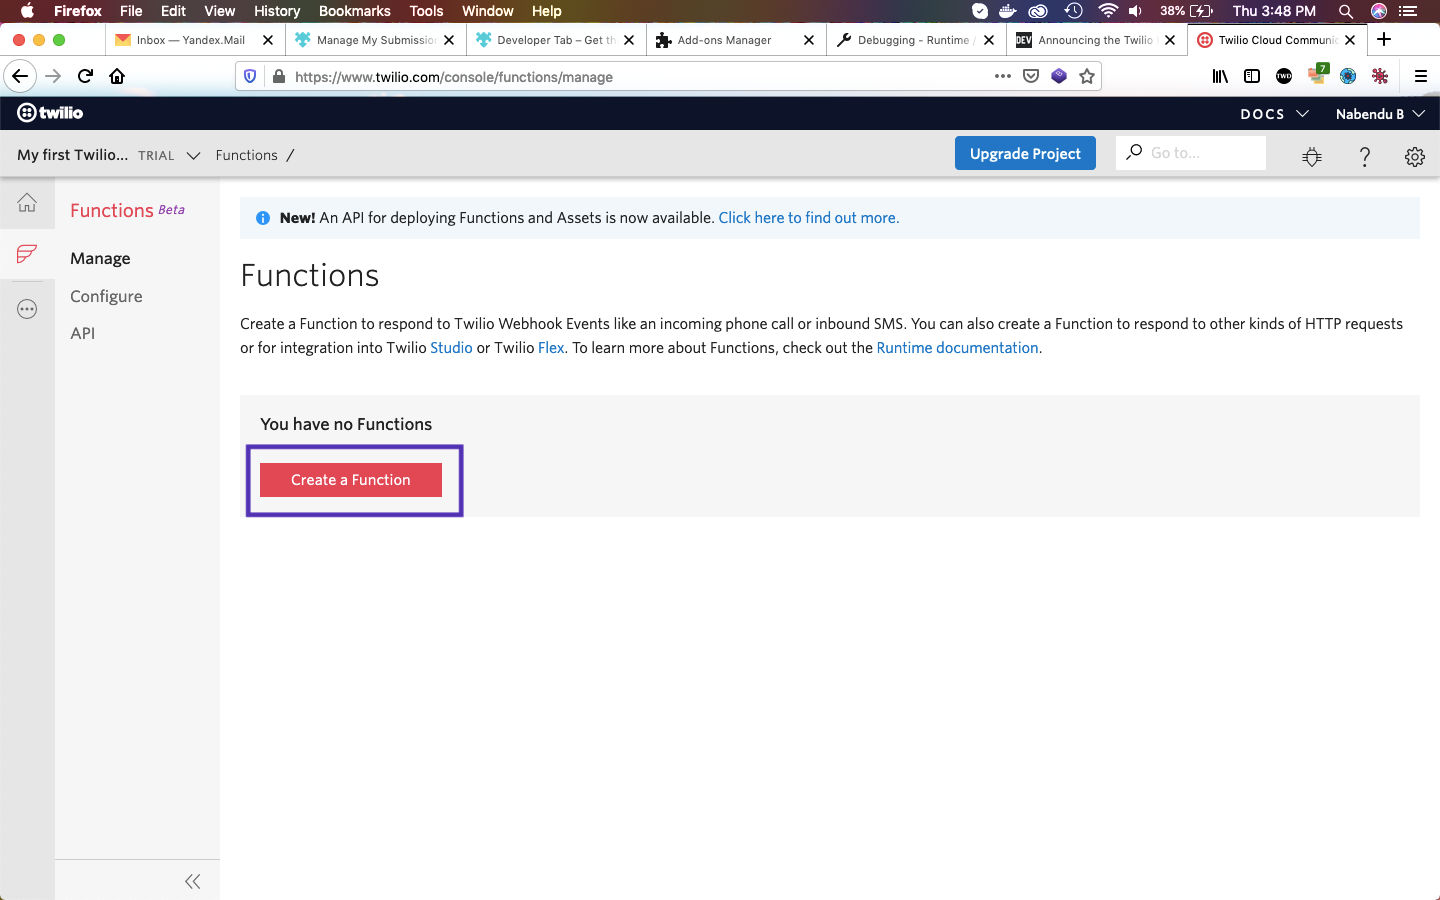The height and width of the screenshot is (900, 1440).
Task: Go to the browser home page
Action: coord(117,76)
